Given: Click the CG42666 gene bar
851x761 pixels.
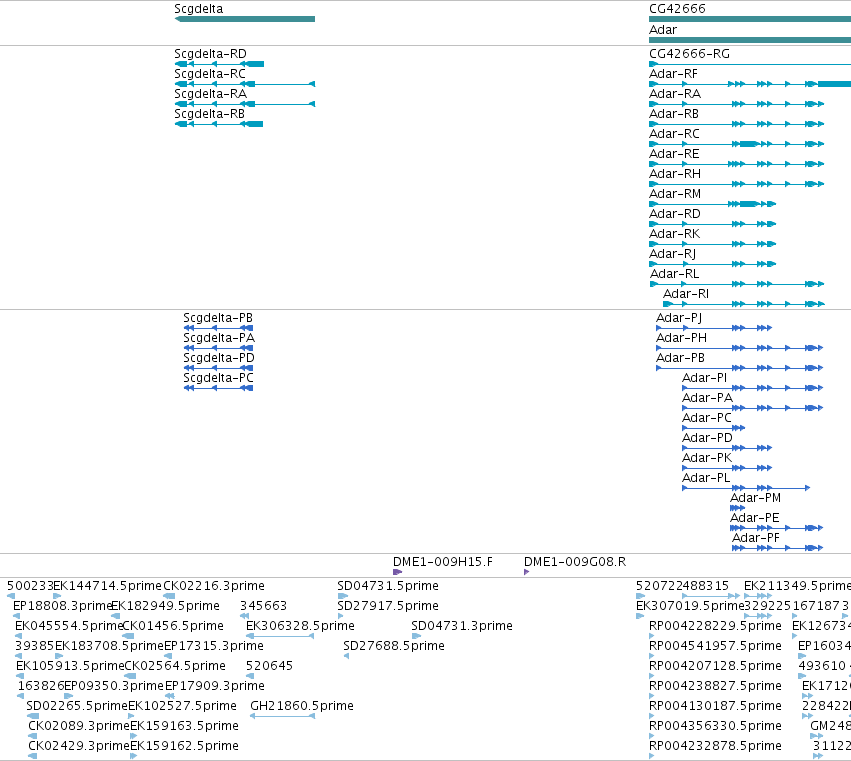Looking at the screenshot, I should (x=750, y=19).
